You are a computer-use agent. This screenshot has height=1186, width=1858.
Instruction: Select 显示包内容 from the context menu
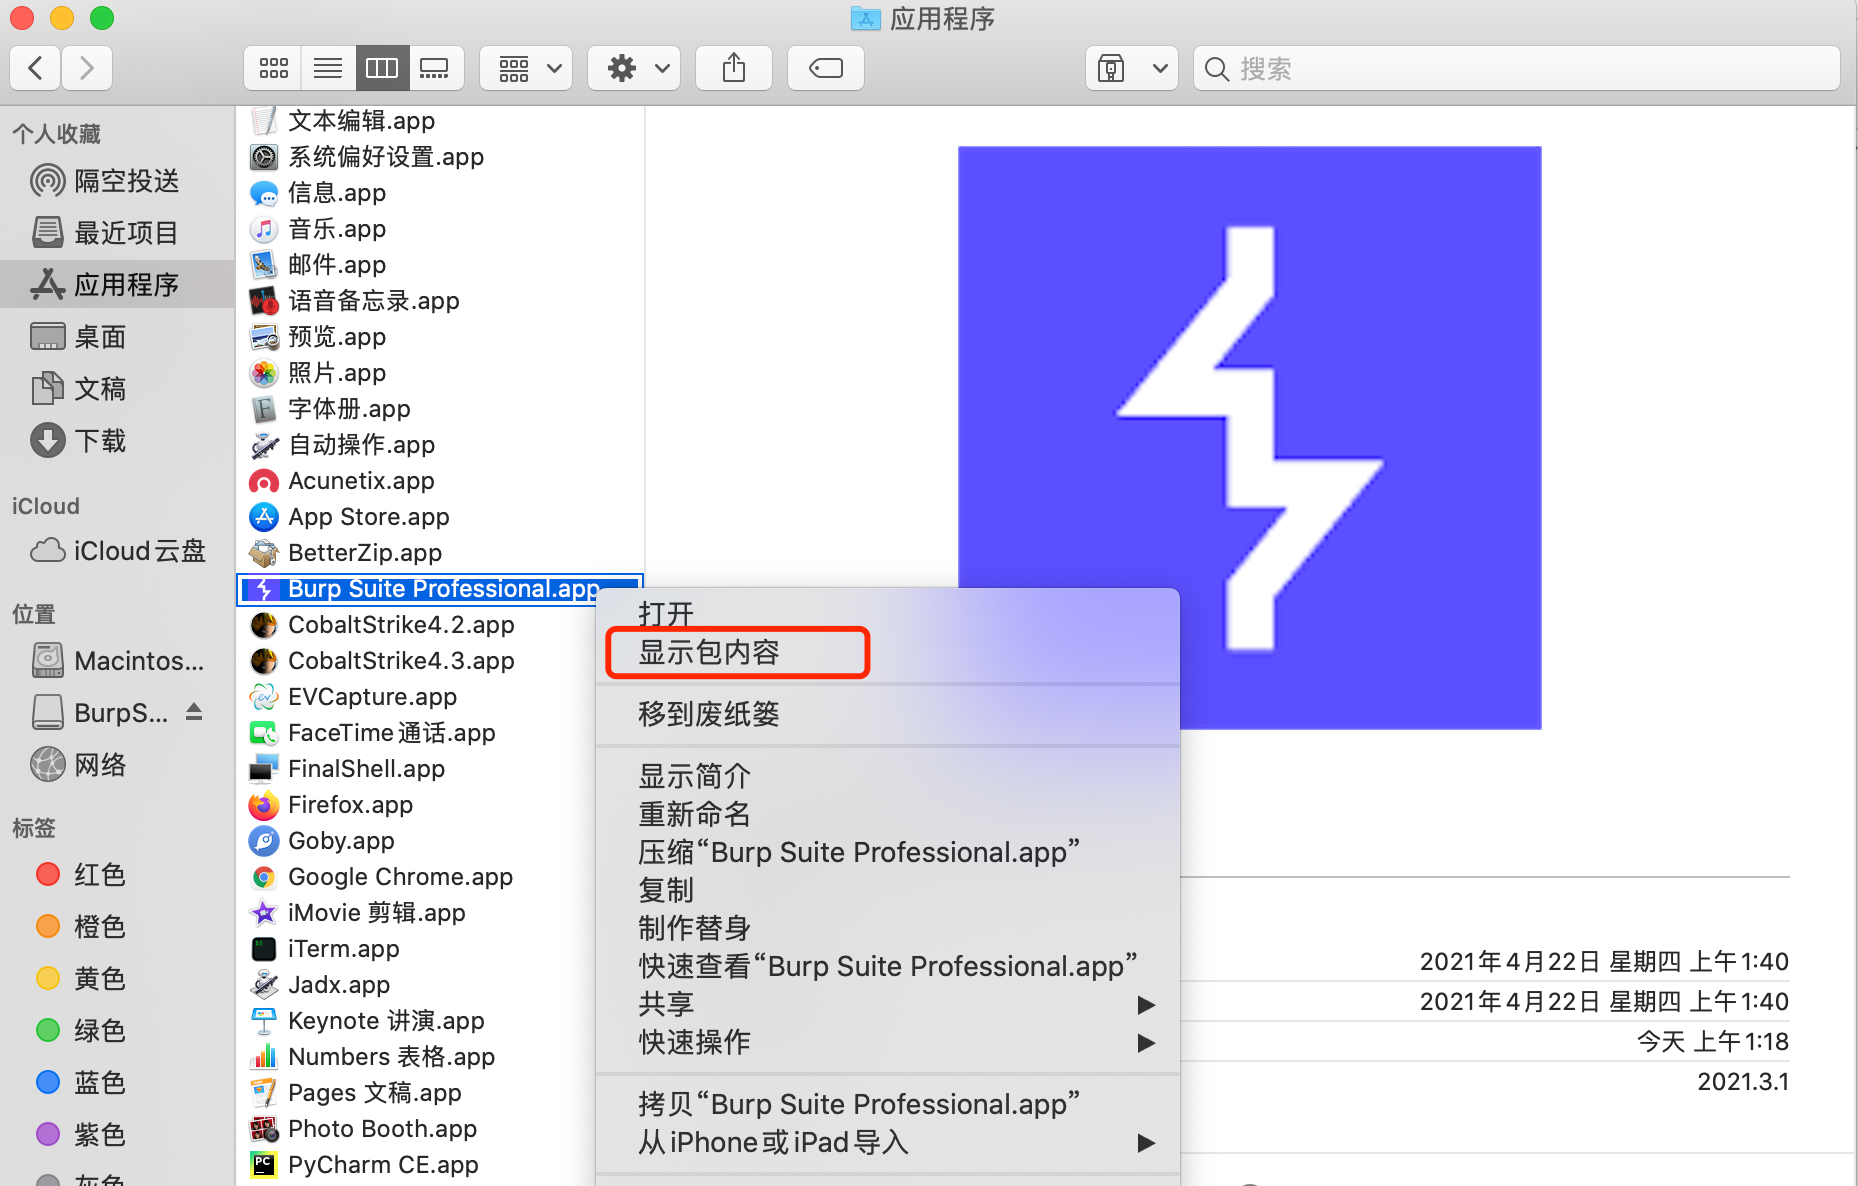(736, 652)
